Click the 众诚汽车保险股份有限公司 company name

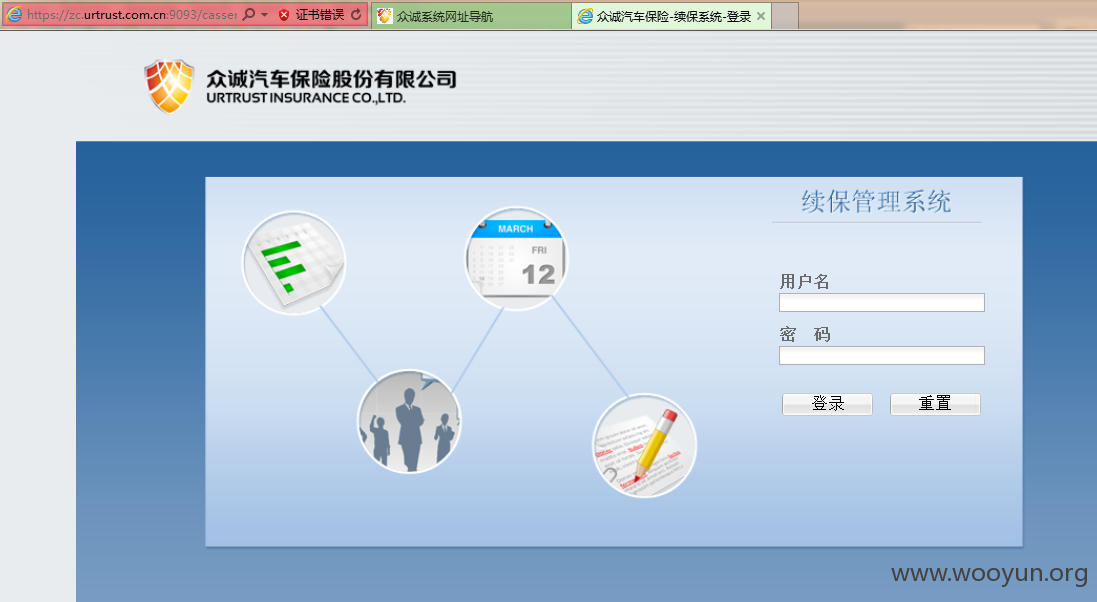click(x=331, y=79)
